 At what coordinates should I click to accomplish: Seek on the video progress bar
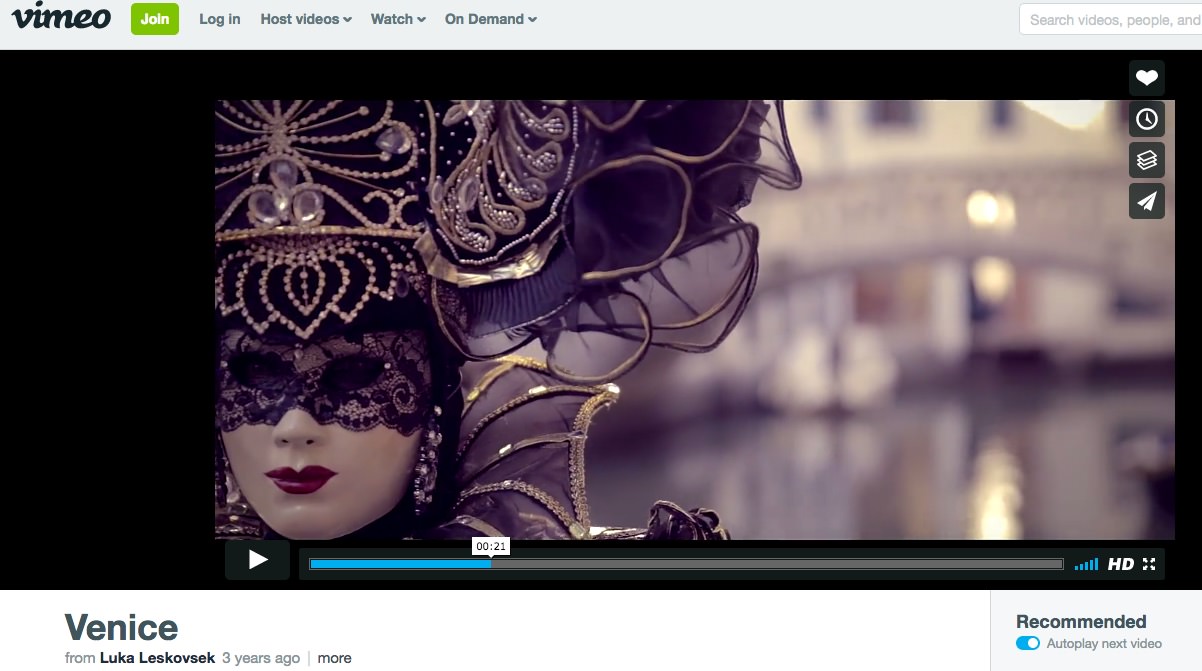click(x=686, y=564)
